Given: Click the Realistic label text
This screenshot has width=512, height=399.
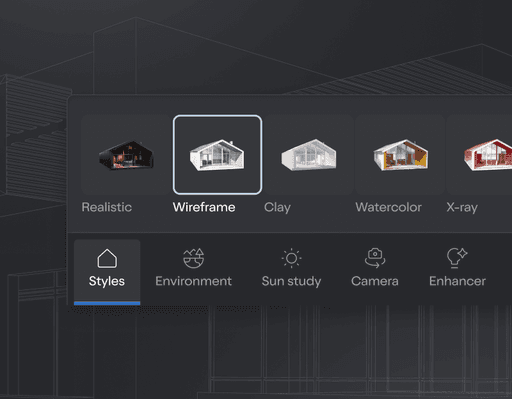Looking at the screenshot, I should [107, 207].
